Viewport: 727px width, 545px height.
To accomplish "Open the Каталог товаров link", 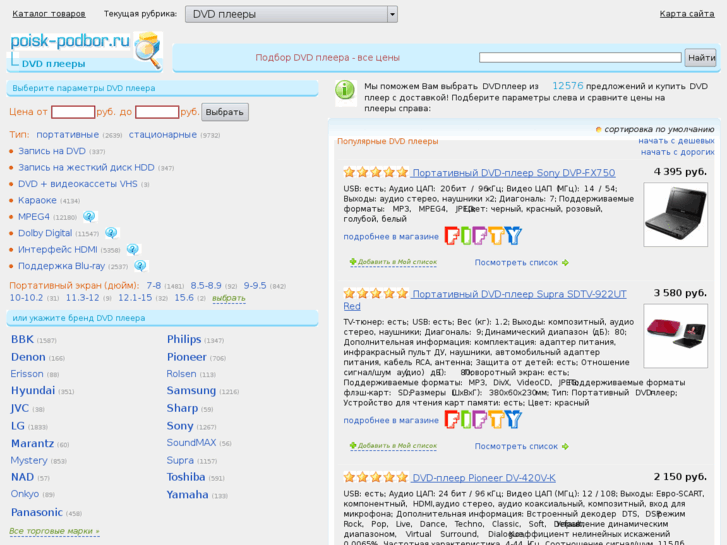I will [x=49, y=14].
